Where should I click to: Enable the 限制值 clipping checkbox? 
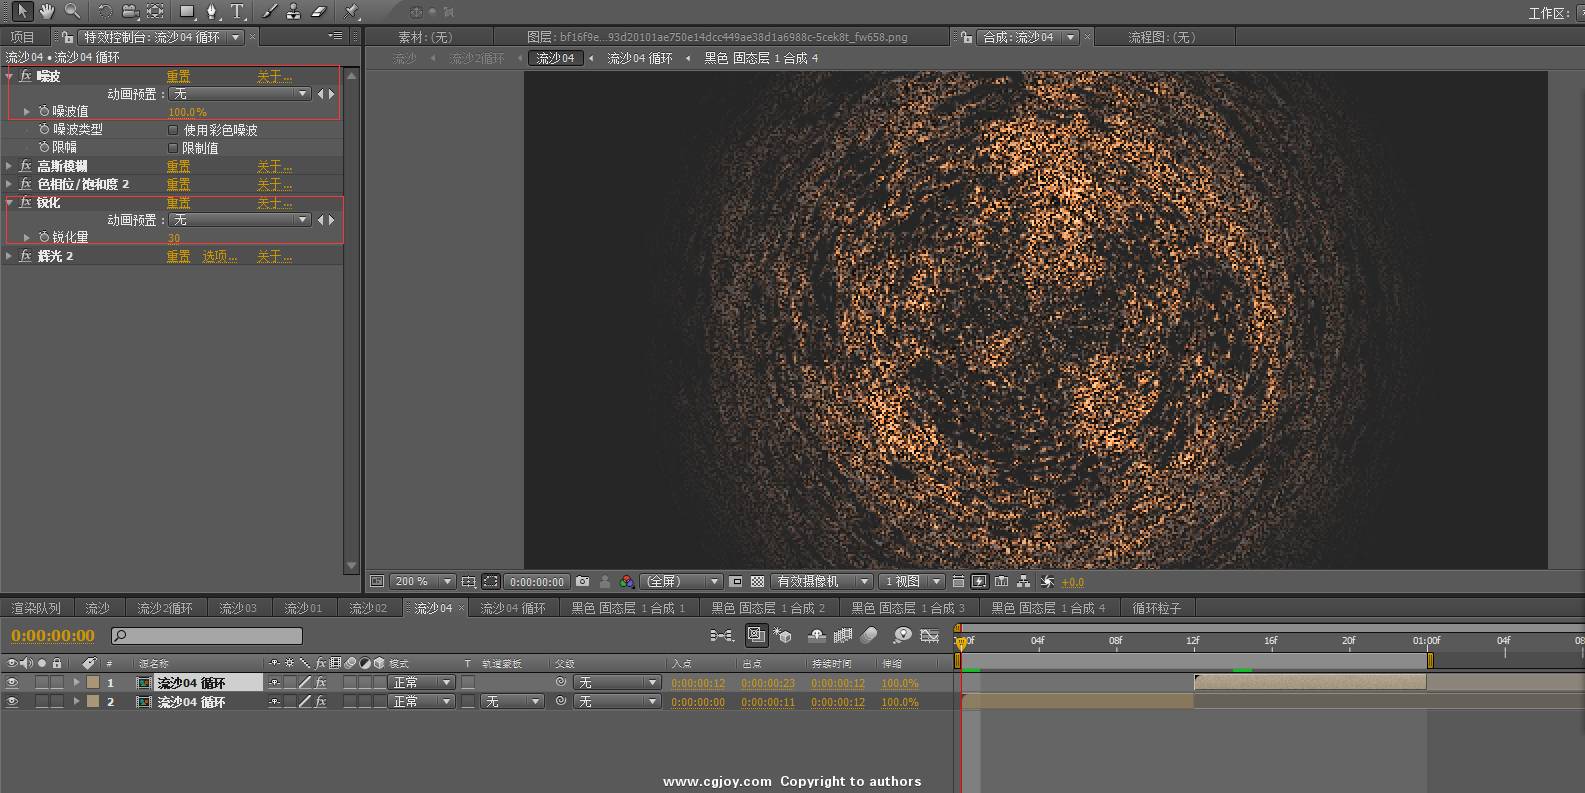click(173, 148)
